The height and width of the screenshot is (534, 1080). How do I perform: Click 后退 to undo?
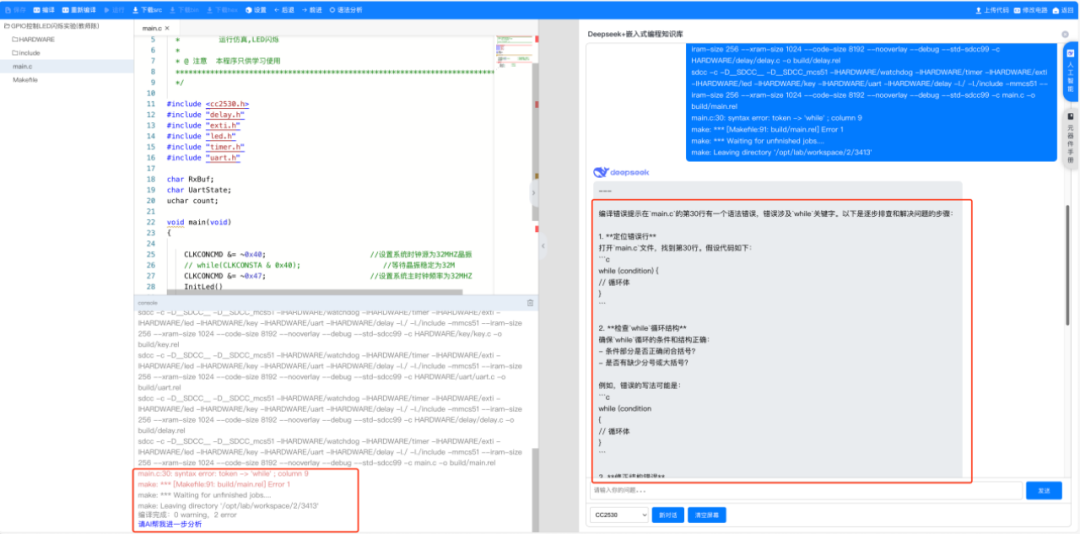point(284,10)
